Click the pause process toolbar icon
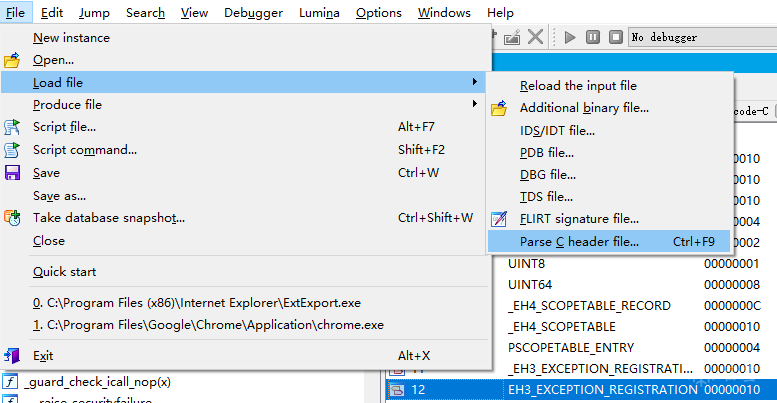777x403 pixels. pyautogui.click(x=592, y=37)
